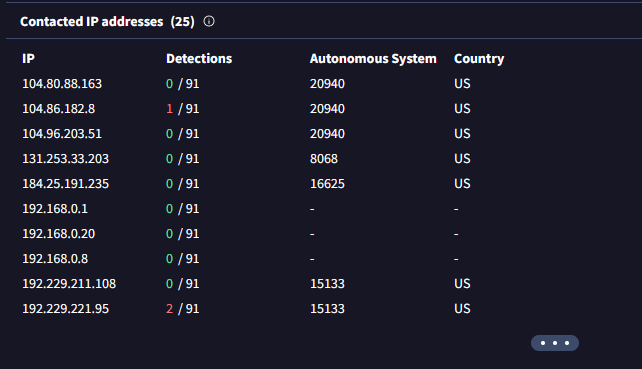Expand more IP addresses with the ellipsis button
Image resolution: width=642 pixels, height=369 pixels.
click(555, 343)
